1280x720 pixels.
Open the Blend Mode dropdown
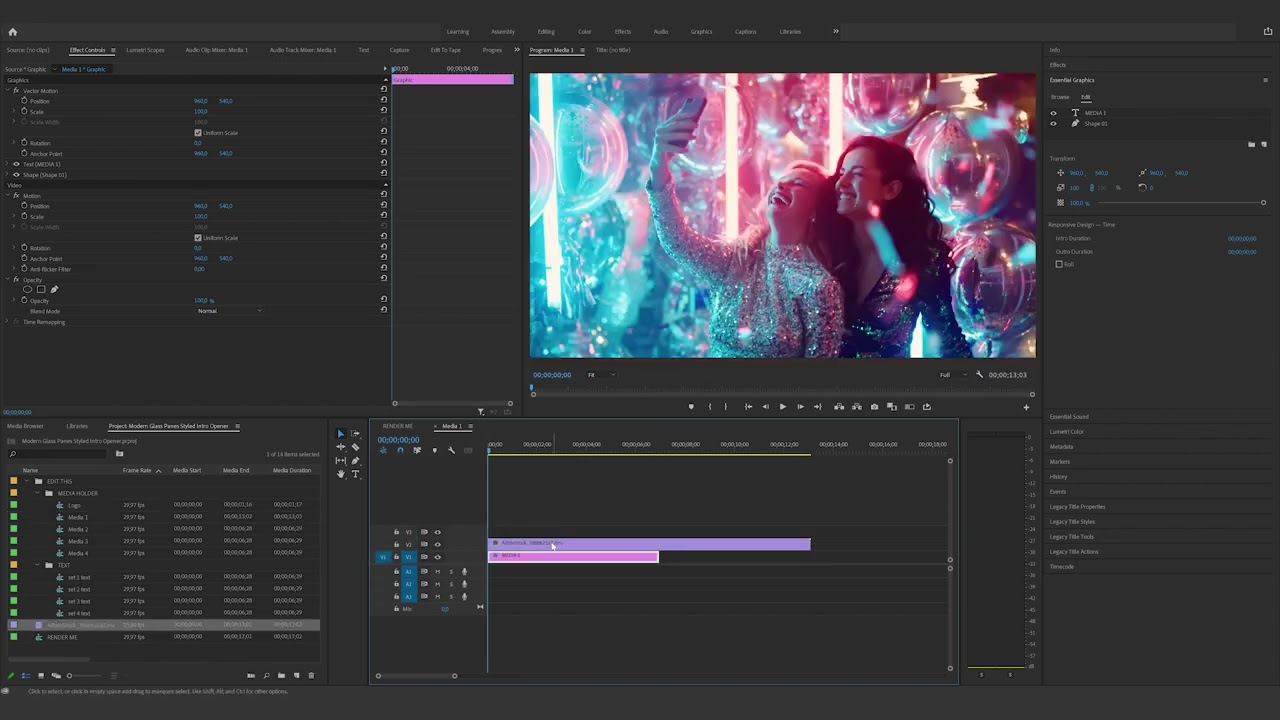[230, 311]
